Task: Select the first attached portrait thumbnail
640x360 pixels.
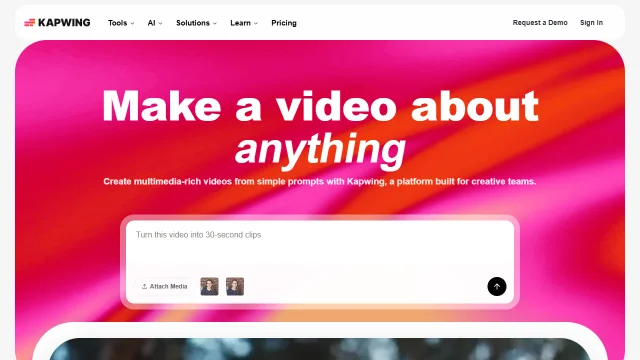Action: pyautogui.click(x=209, y=287)
